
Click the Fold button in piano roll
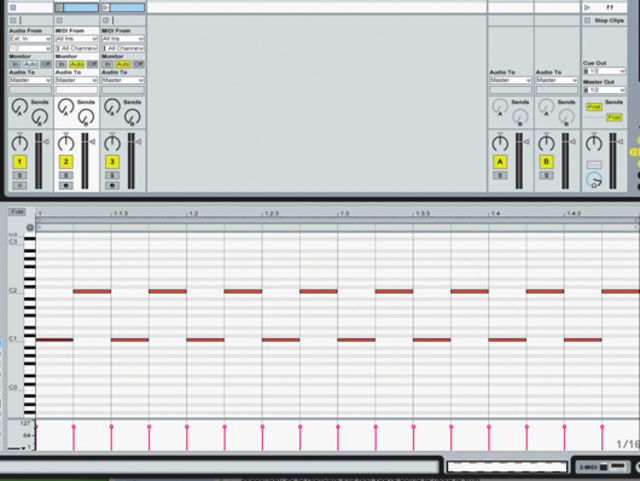coord(17,212)
